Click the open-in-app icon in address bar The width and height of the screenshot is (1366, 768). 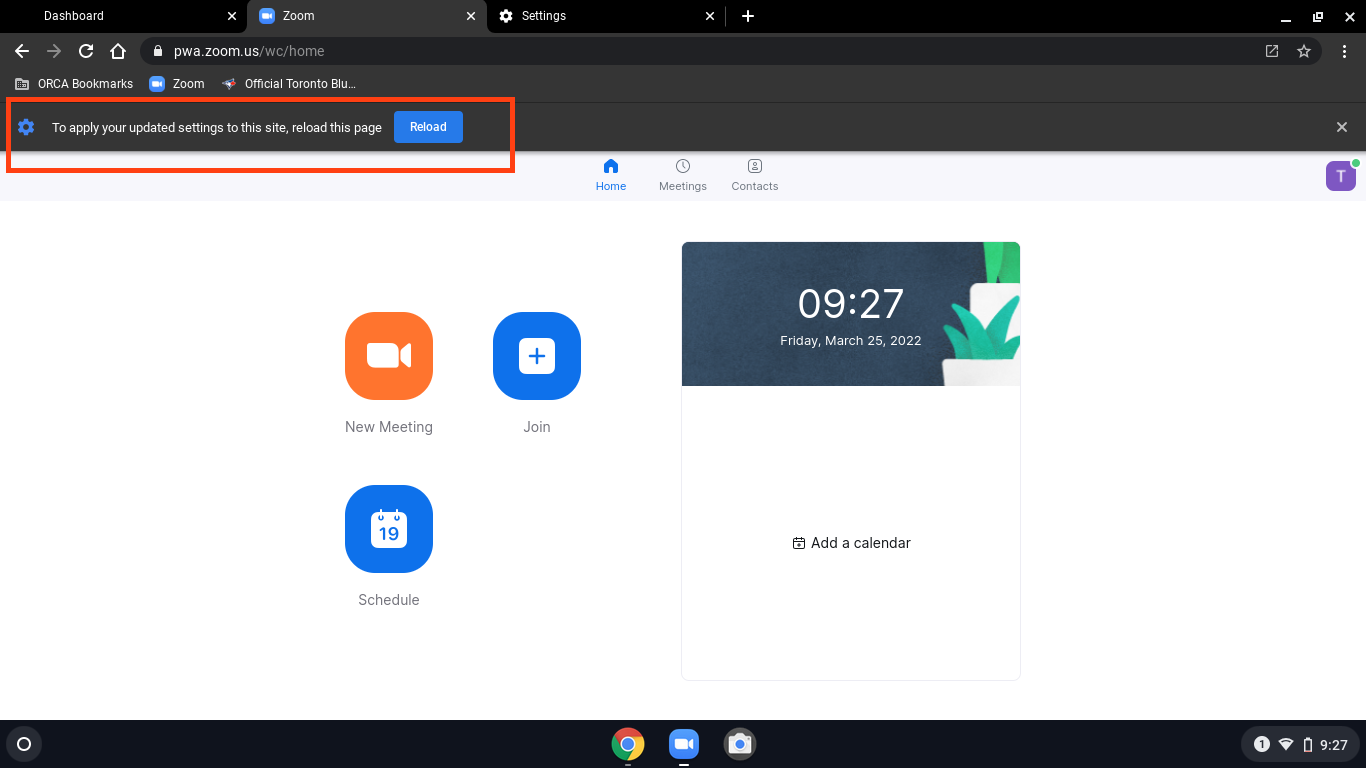coord(1272,51)
